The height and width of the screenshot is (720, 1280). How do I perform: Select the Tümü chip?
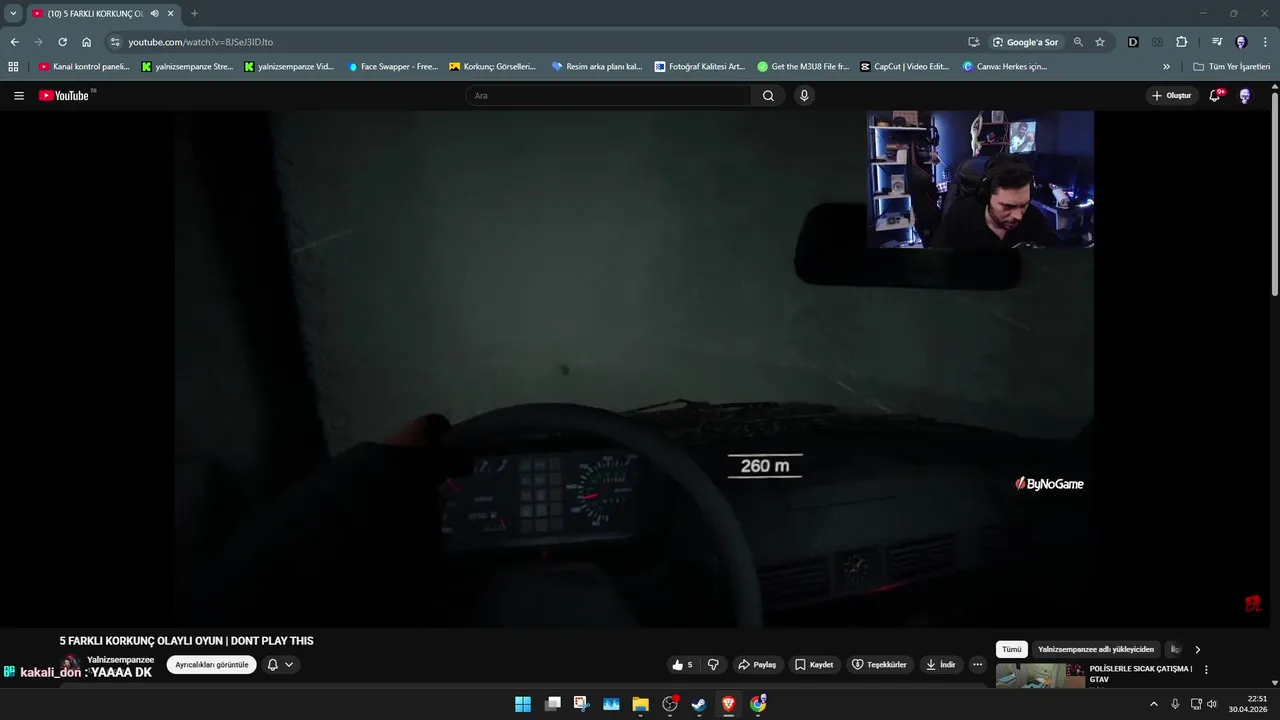coord(1012,650)
